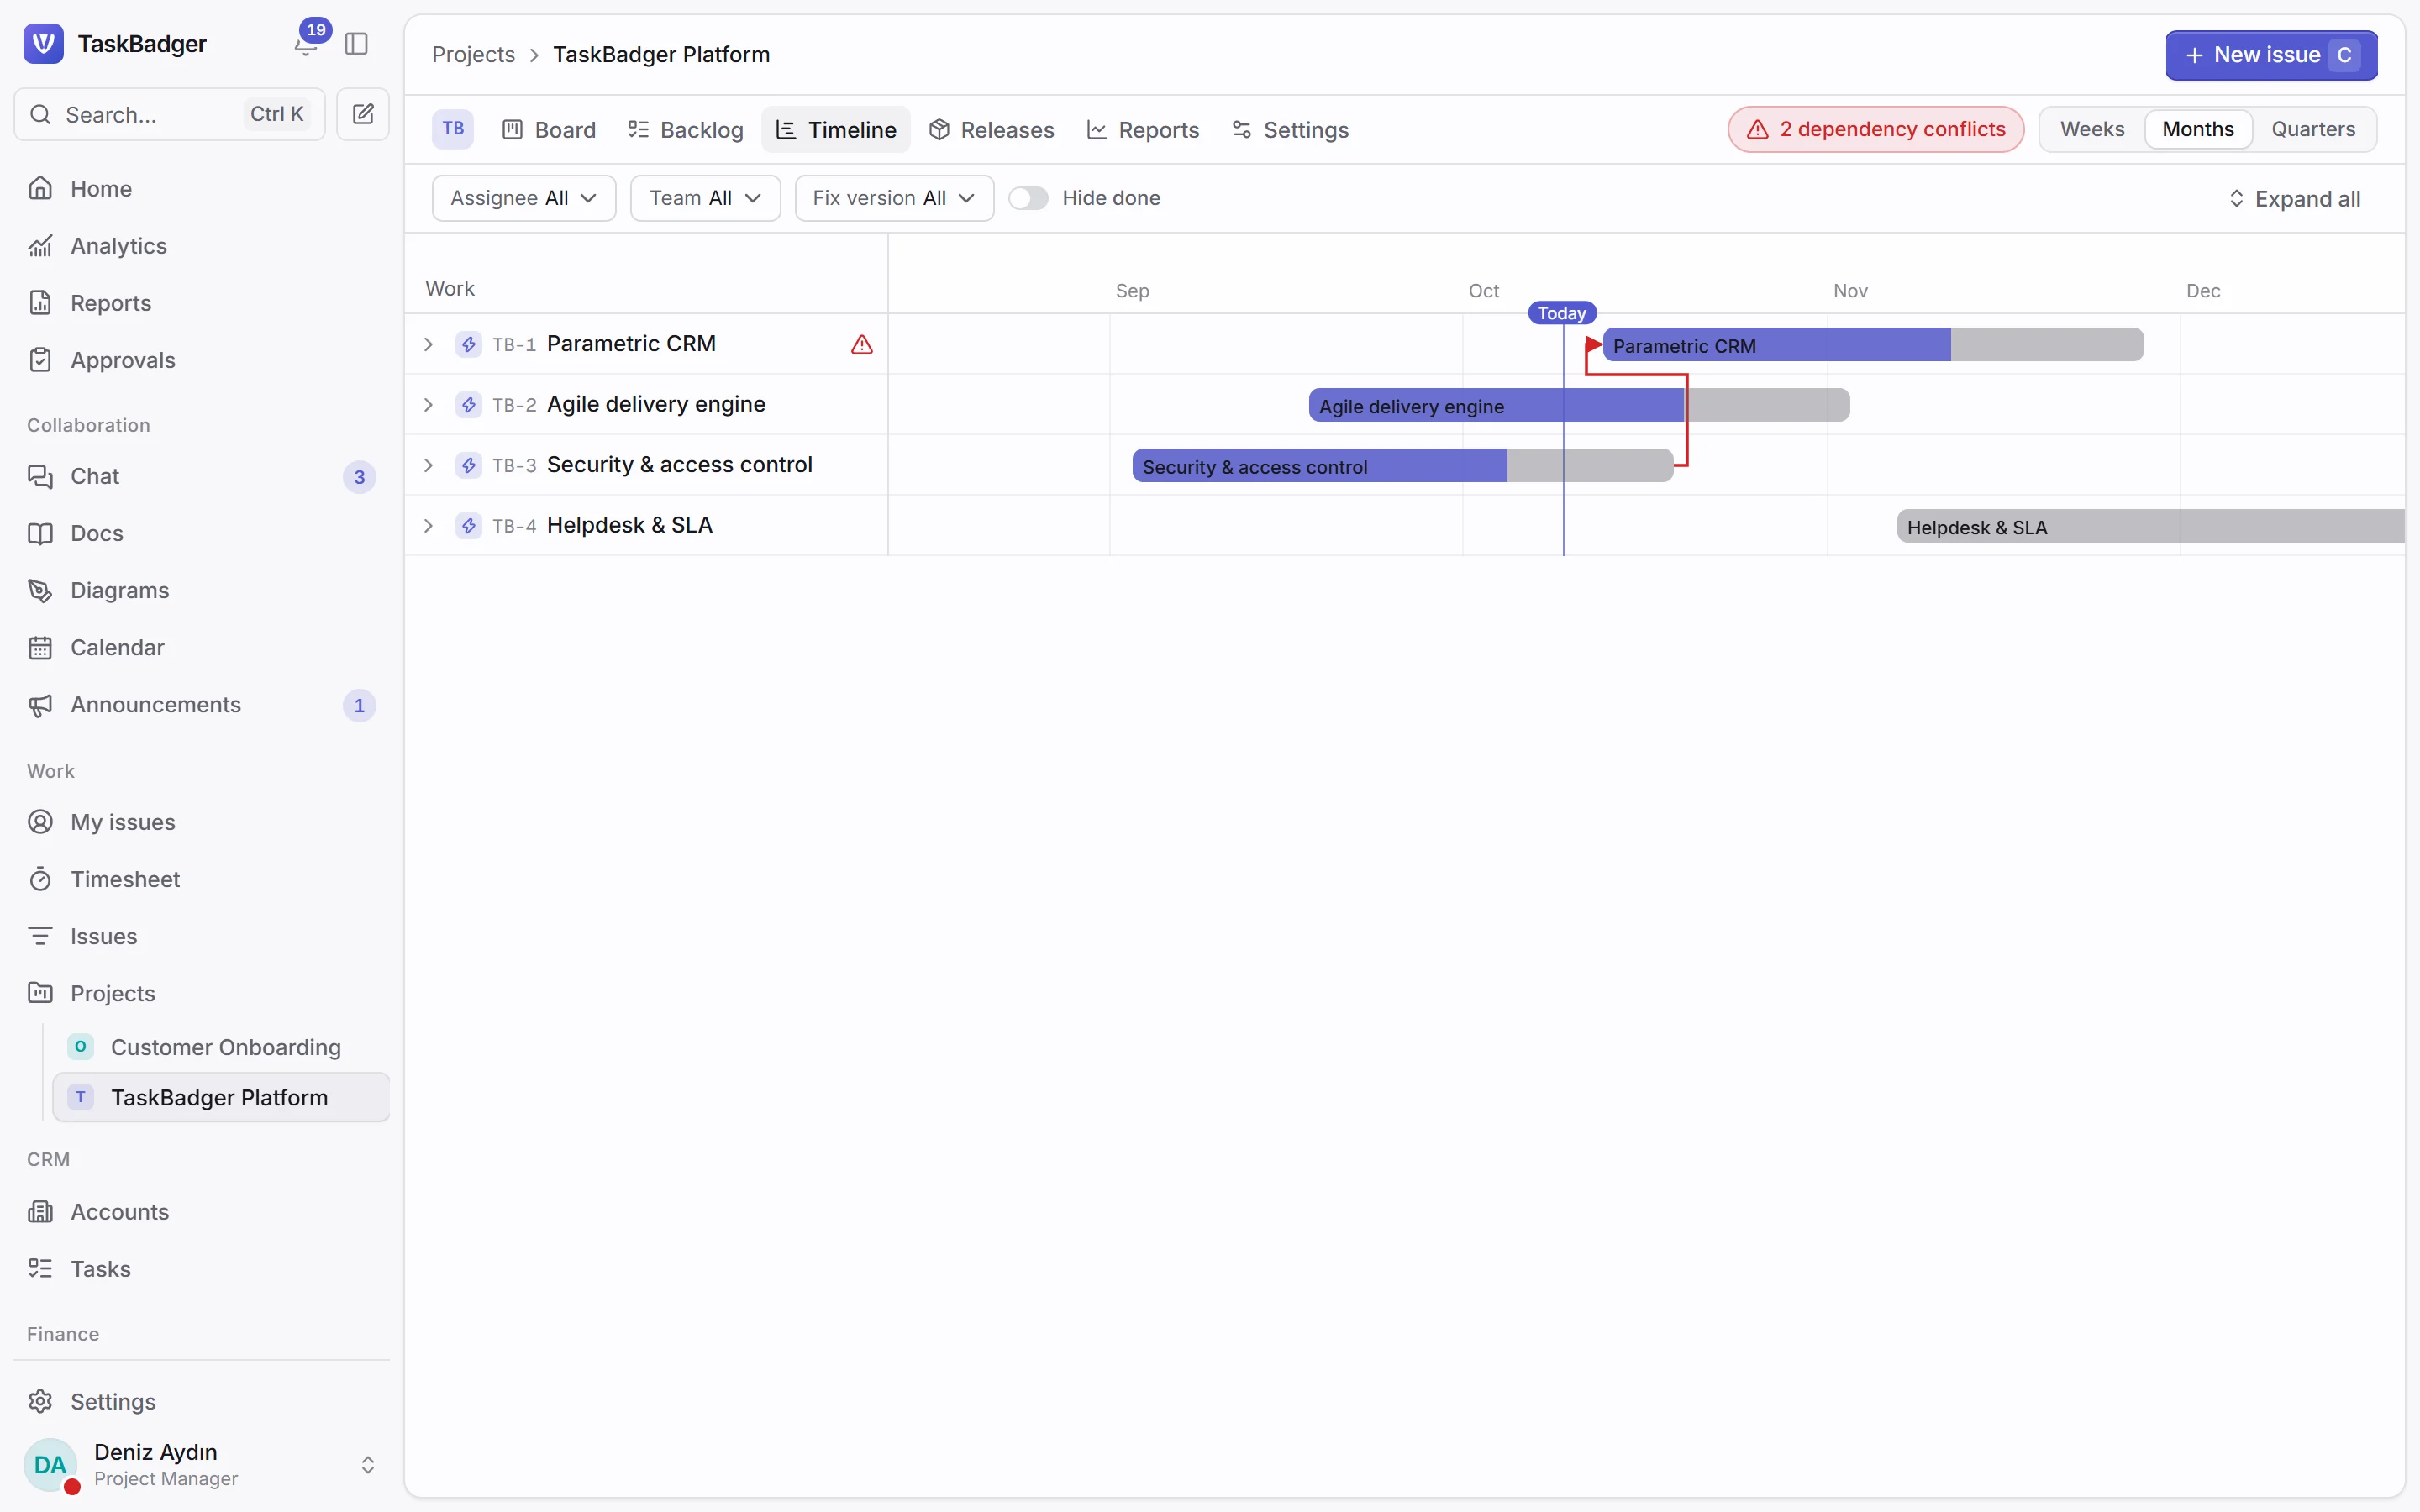Switch to the project Reports tab
This screenshot has width=2420, height=1512.
tap(1143, 130)
